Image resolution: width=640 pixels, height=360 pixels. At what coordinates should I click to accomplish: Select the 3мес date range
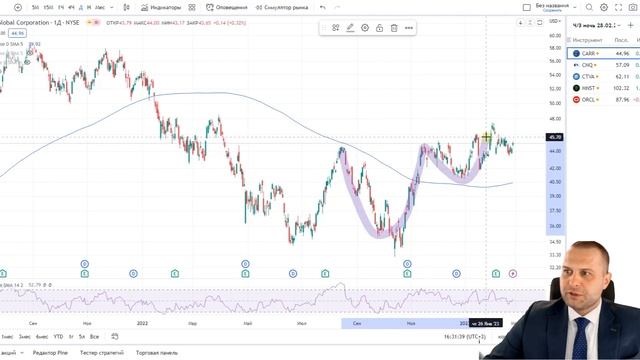[x=24, y=337]
